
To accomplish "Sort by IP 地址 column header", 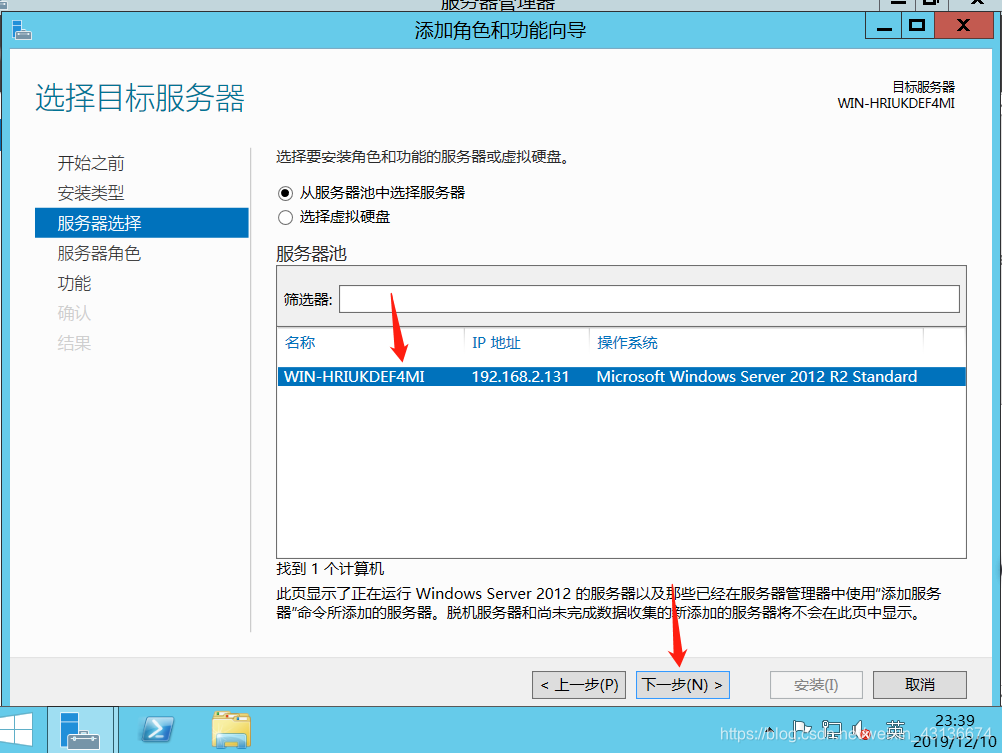I will coord(496,343).
